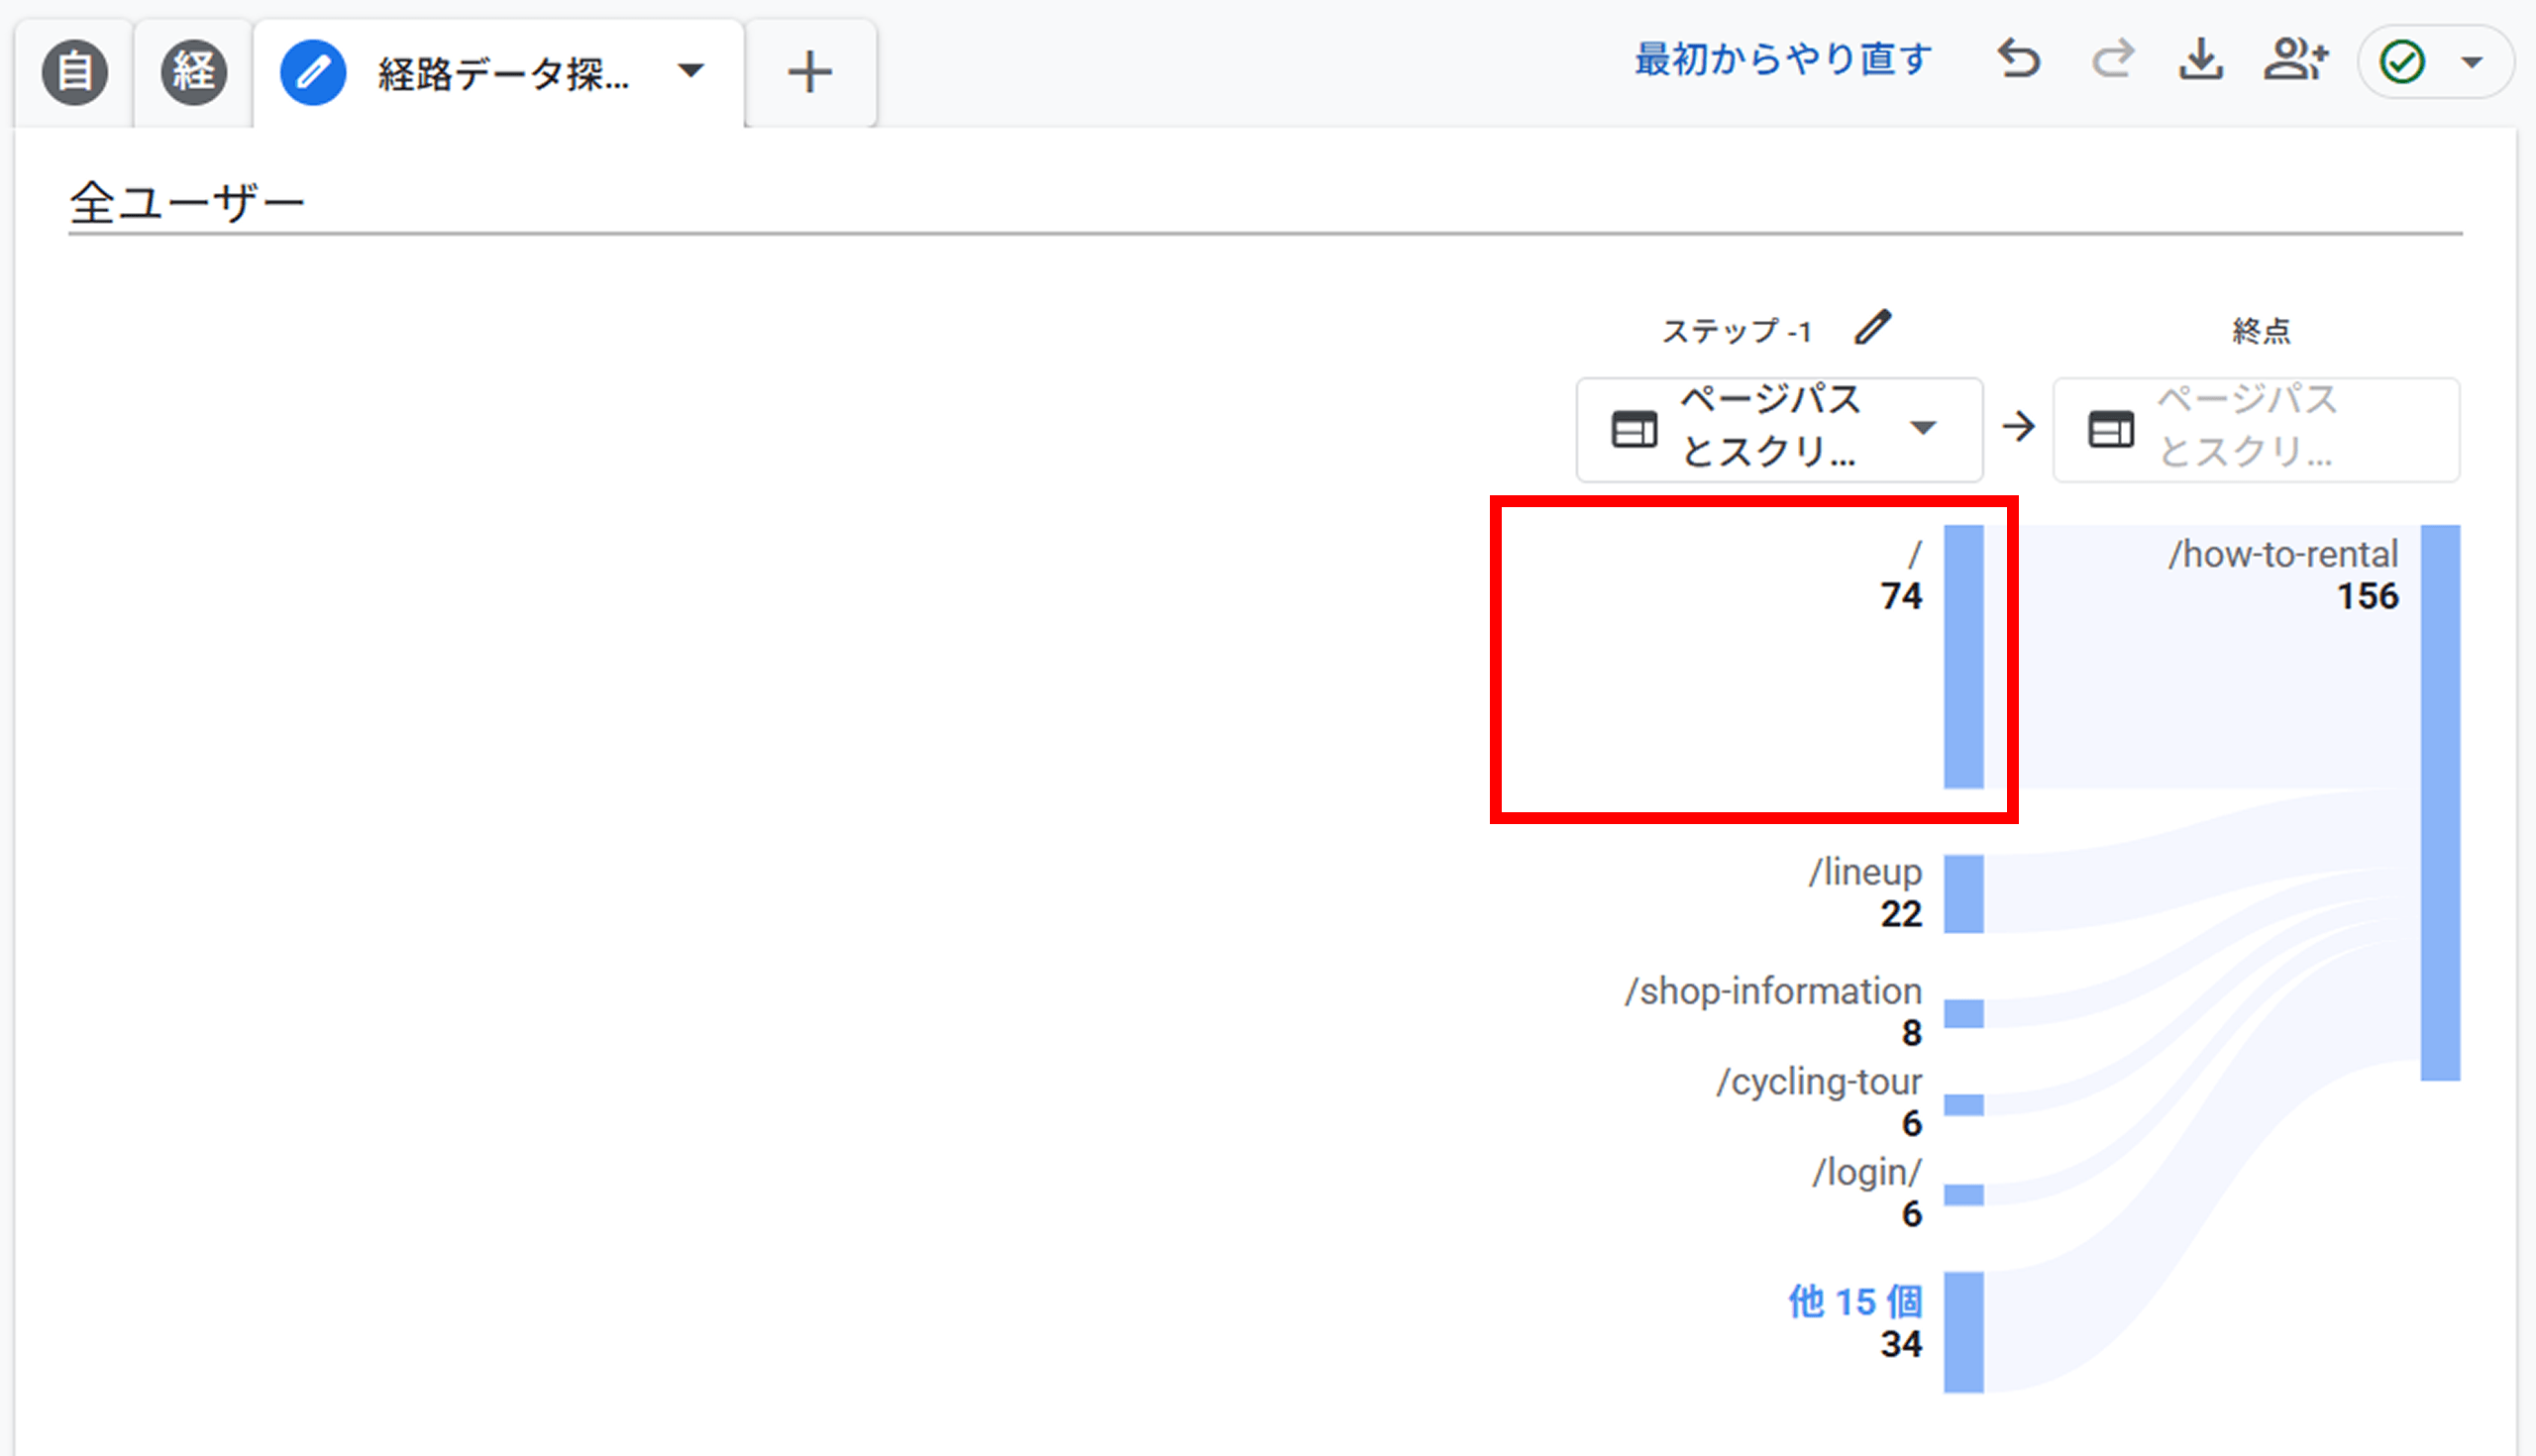Download the exploration data
This screenshot has height=1456, width=2536.
(x=2201, y=58)
